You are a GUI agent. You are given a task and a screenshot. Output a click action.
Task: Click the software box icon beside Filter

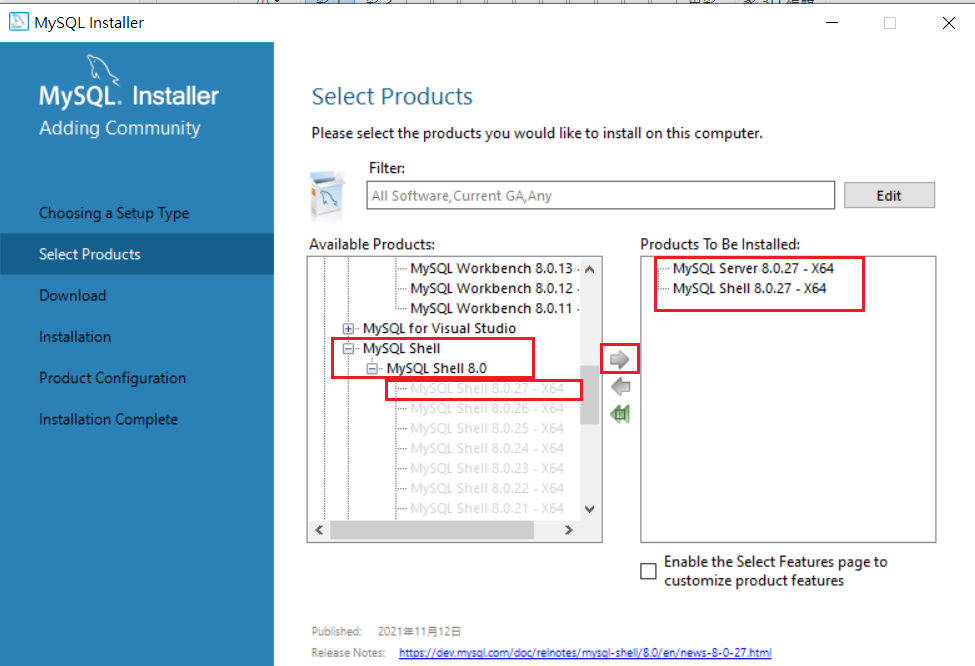327,196
